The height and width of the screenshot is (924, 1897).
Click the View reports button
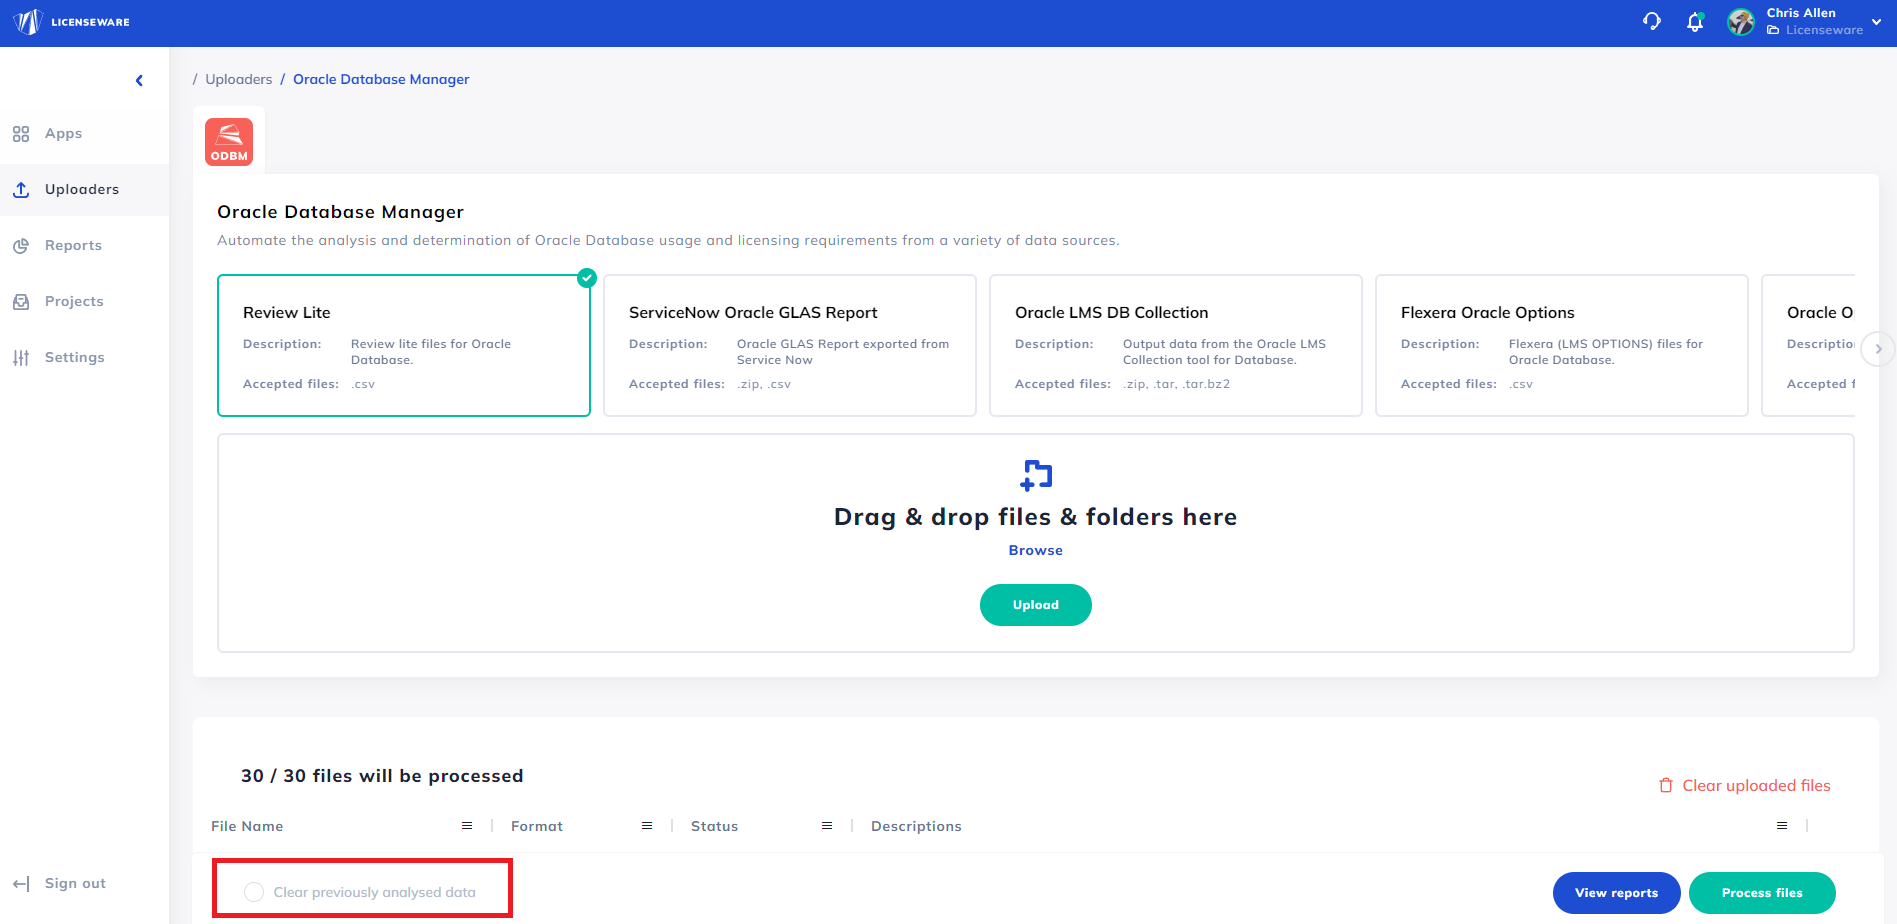[x=1616, y=893]
